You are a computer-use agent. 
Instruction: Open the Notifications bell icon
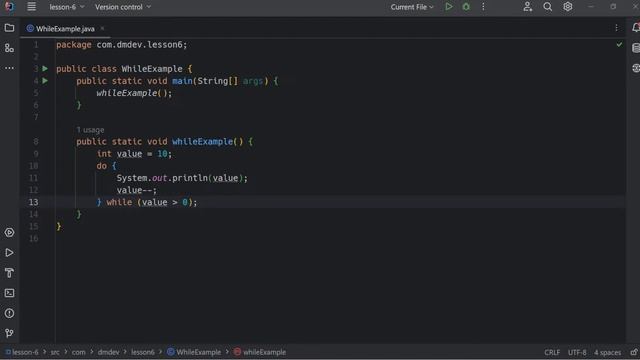pos(636,28)
